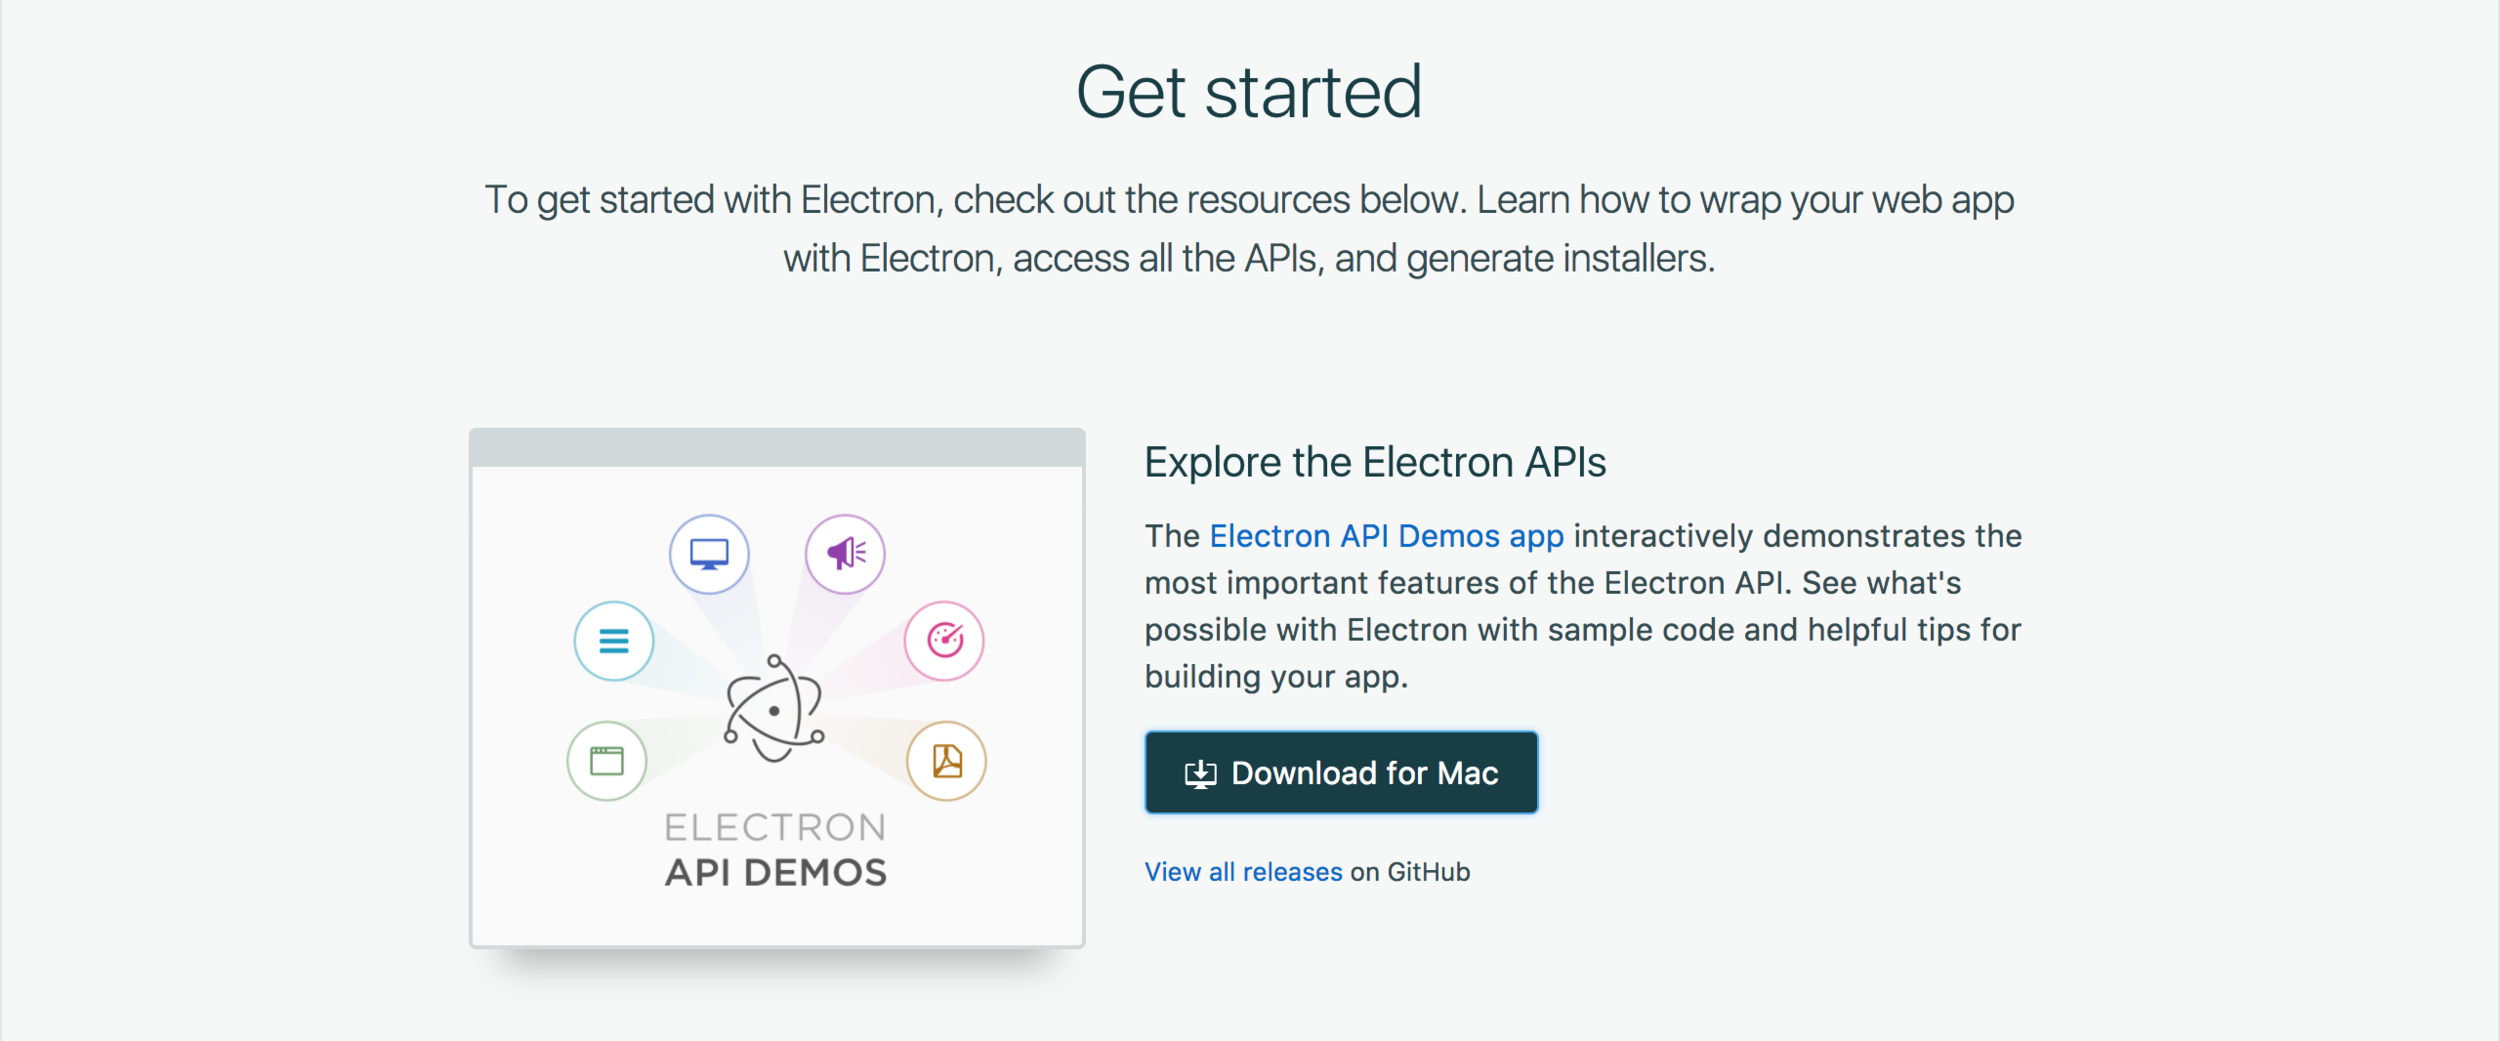The image size is (2500, 1041).
Task: Select the blue hamburger menu icon
Action: [613, 641]
